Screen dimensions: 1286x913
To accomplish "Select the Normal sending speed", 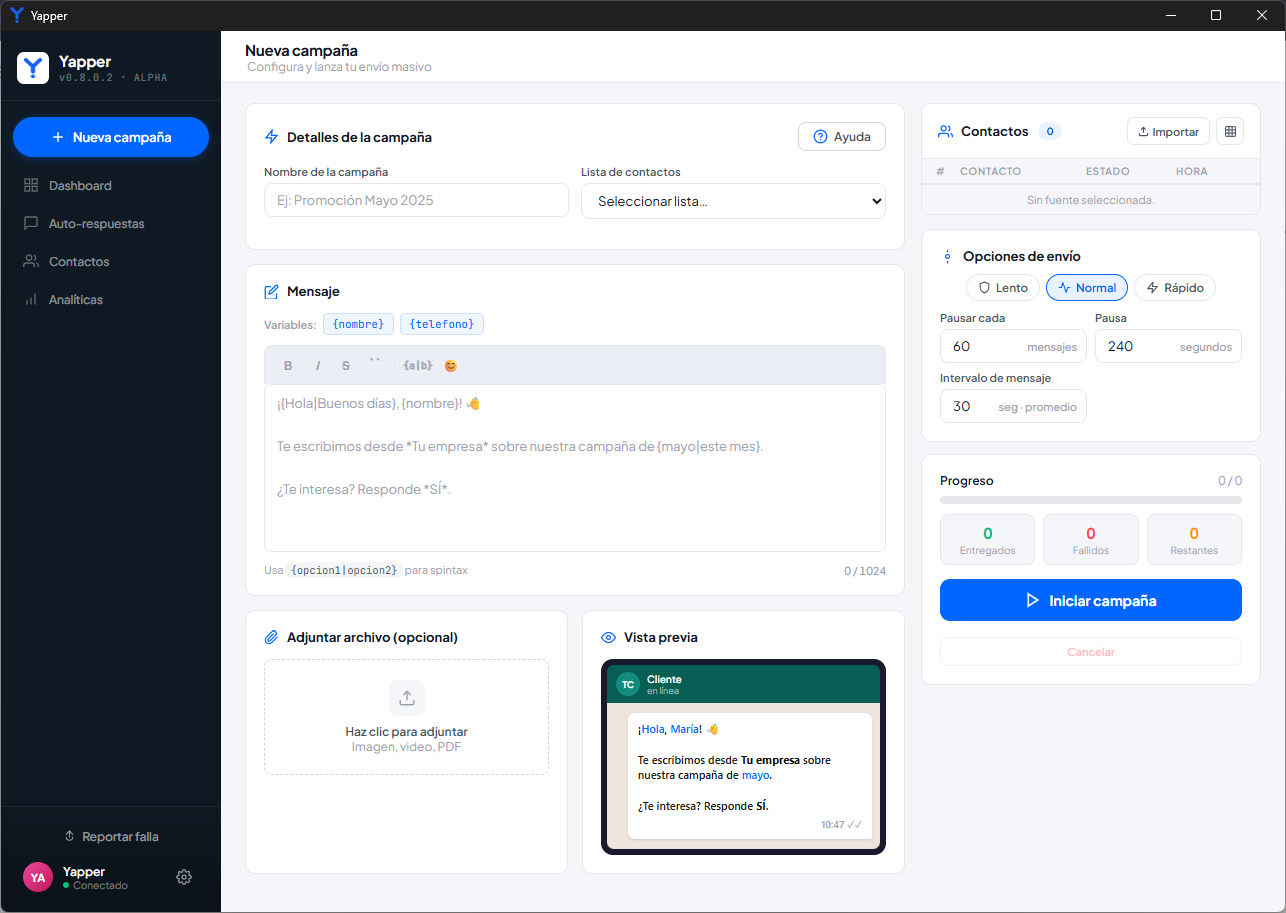I will pyautogui.click(x=1087, y=288).
